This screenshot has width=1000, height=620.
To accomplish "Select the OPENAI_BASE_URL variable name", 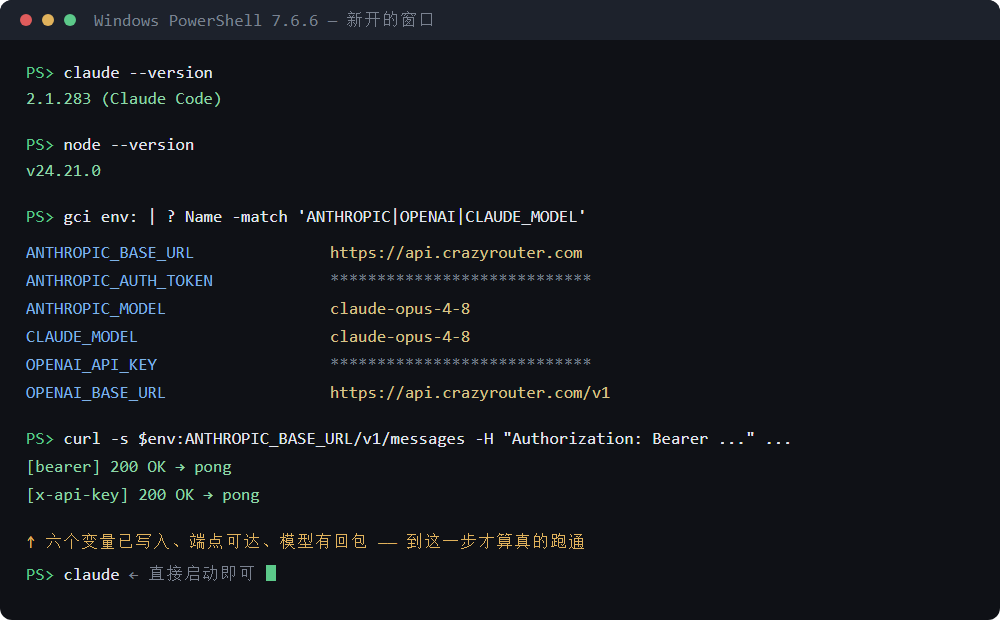I will [x=96, y=393].
